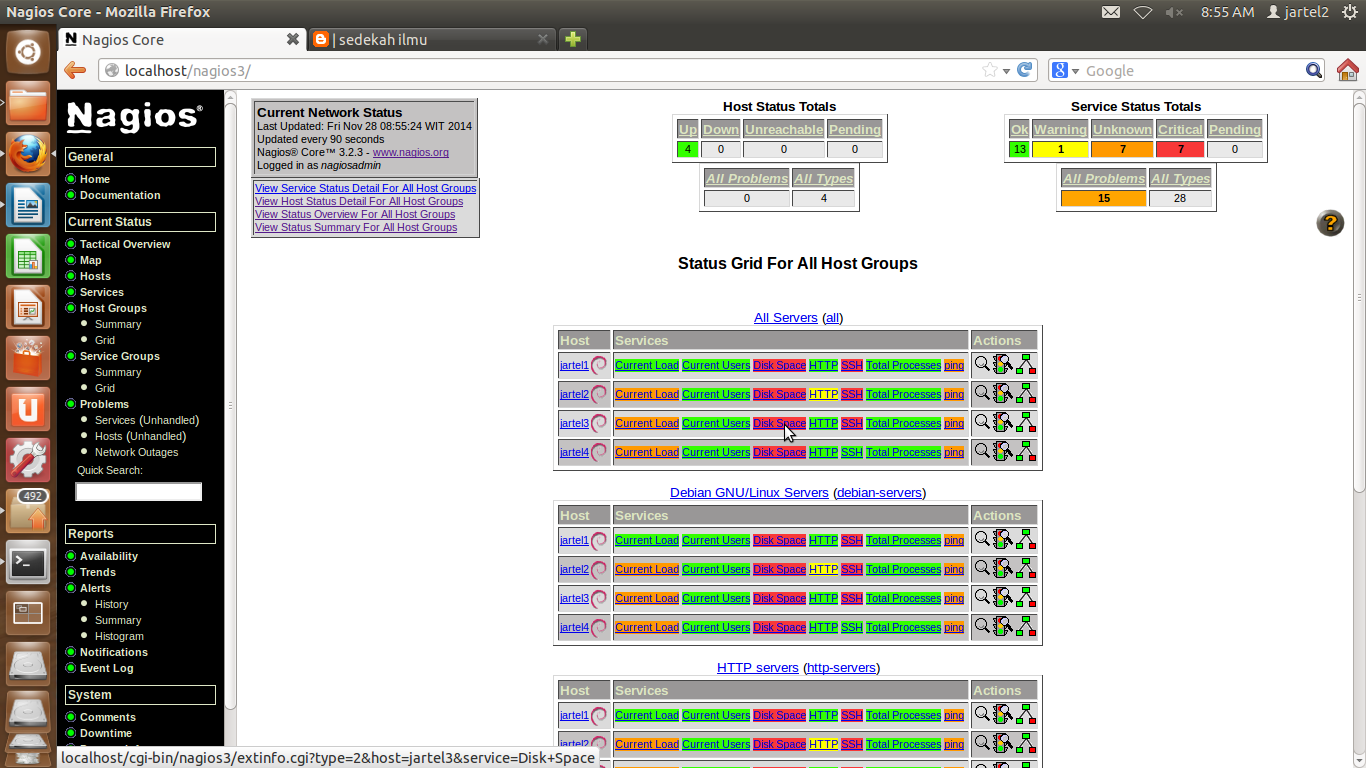Switch to the sedekah ilmu tab
The width and height of the screenshot is (1366, 768).
coord(430,39)
